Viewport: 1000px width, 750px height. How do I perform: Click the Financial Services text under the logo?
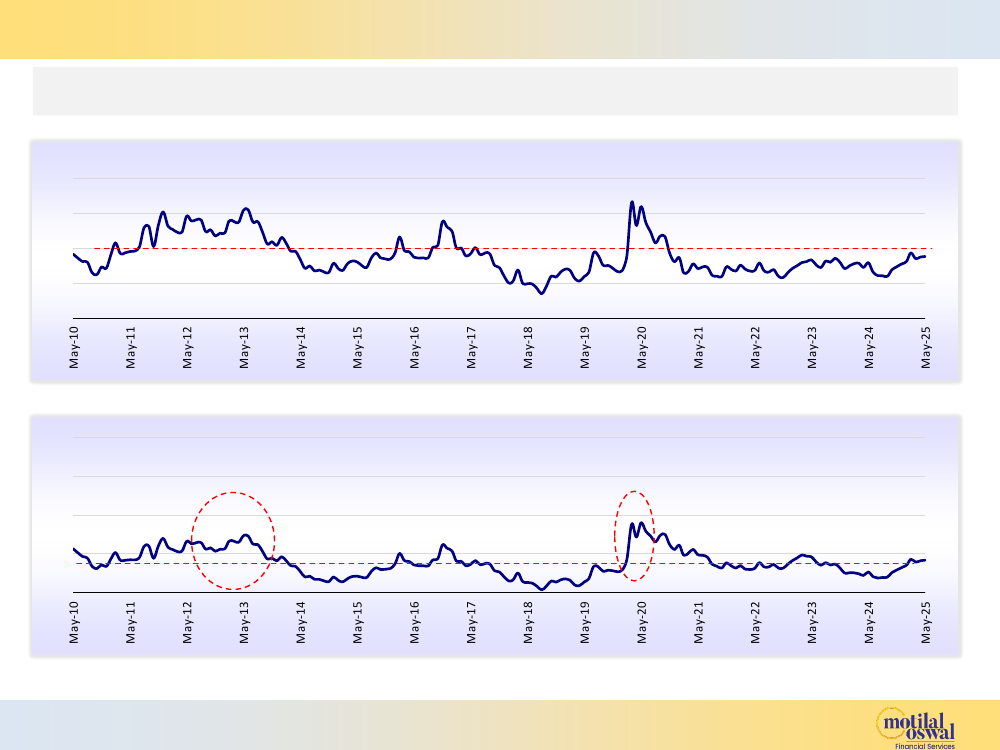coord(924,745)
